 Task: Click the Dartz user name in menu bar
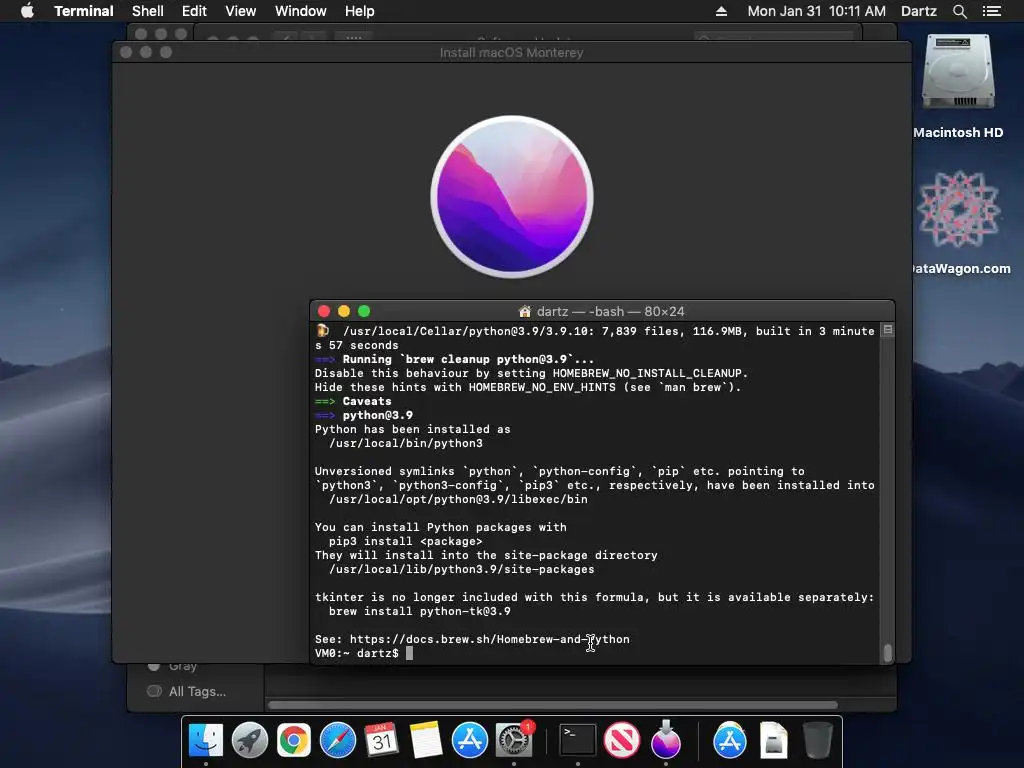click(x=918, y=11)
